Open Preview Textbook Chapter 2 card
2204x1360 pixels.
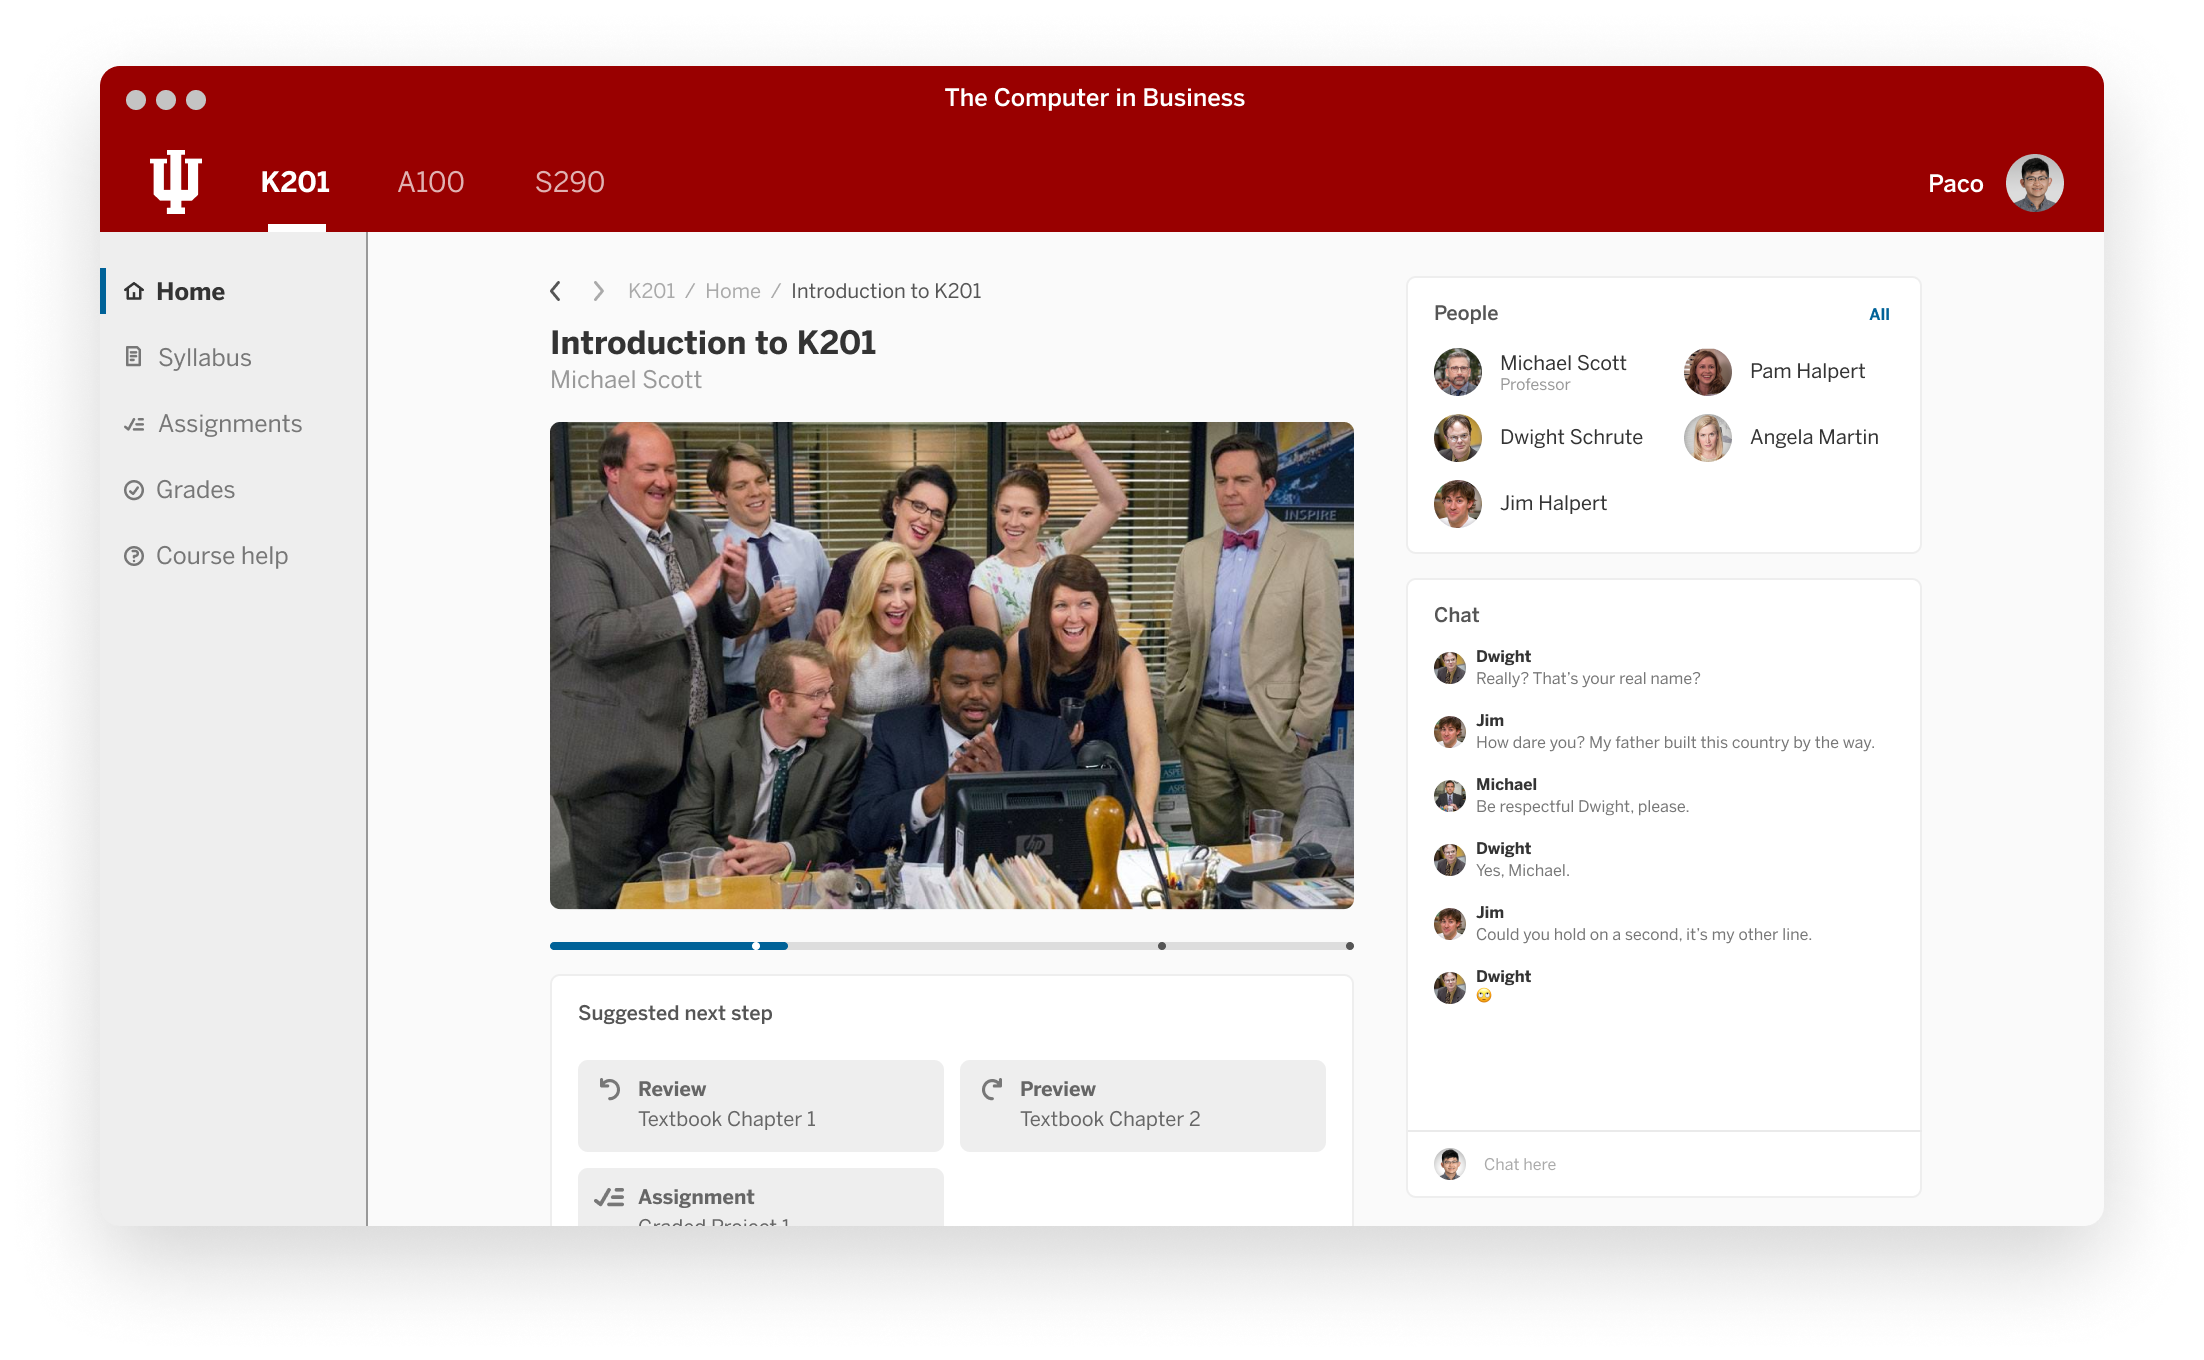coord(1143,1105)
